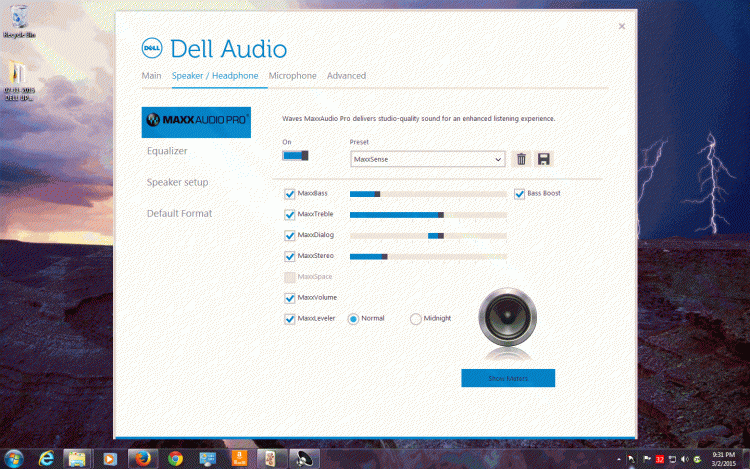Open Windows Media Player from taskbar
This screenshot has height=469, width=750.
point(110,459)
